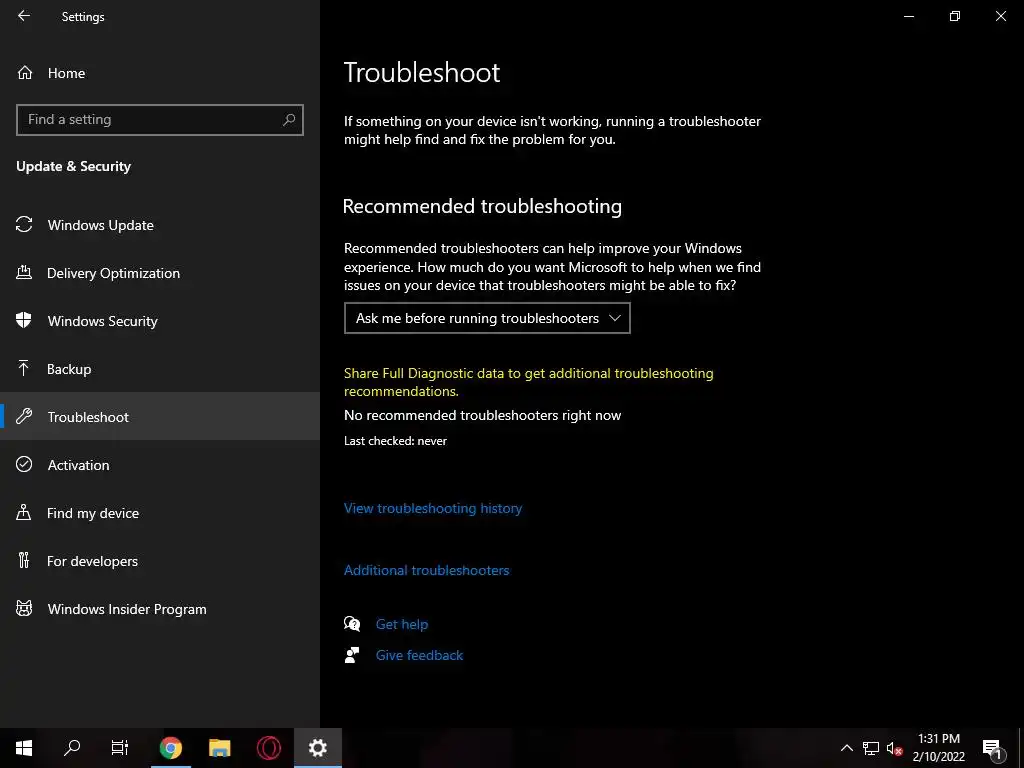
Task: Open Windows Insider Program settings
Action: coord(160,609)
